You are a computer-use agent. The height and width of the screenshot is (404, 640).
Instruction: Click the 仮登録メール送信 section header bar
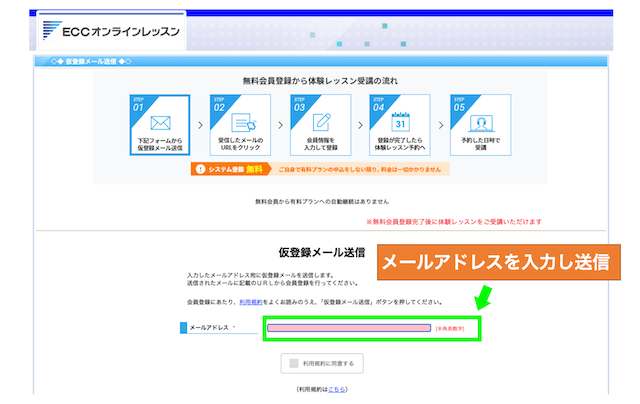click(x=321, y=61)
